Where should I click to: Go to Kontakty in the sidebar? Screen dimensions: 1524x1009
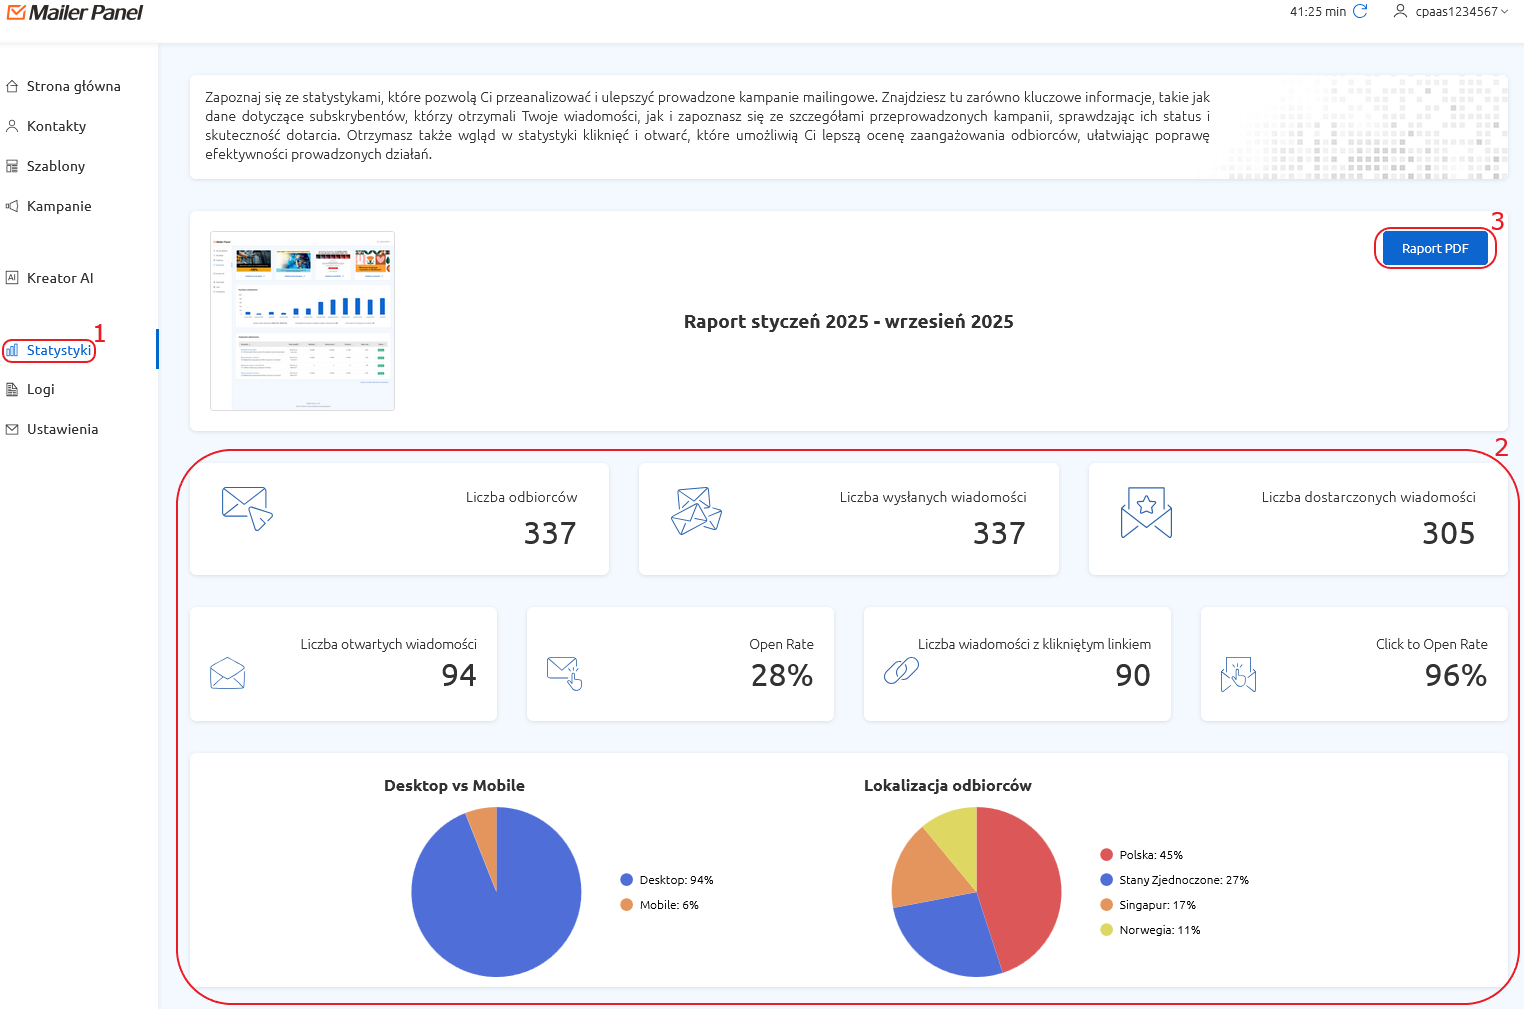[x=56, y=126]
